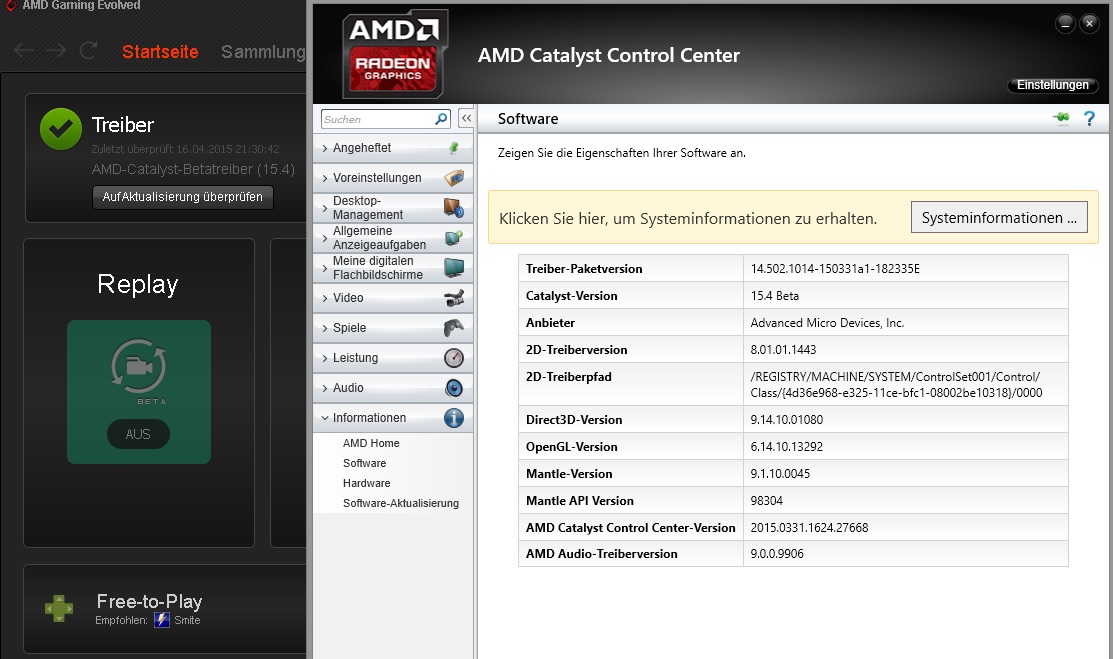
Task: Expand the Audio section
Action: (x=325, y=388)
